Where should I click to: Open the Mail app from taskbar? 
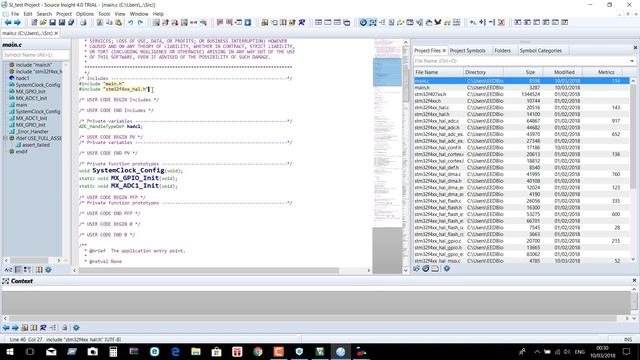[51, 351]
